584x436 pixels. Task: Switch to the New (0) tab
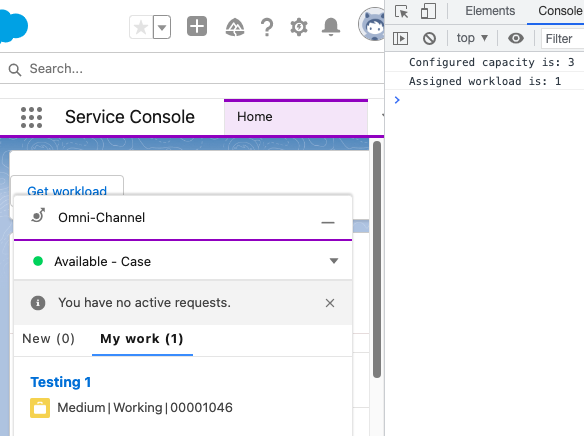point(48,339)
